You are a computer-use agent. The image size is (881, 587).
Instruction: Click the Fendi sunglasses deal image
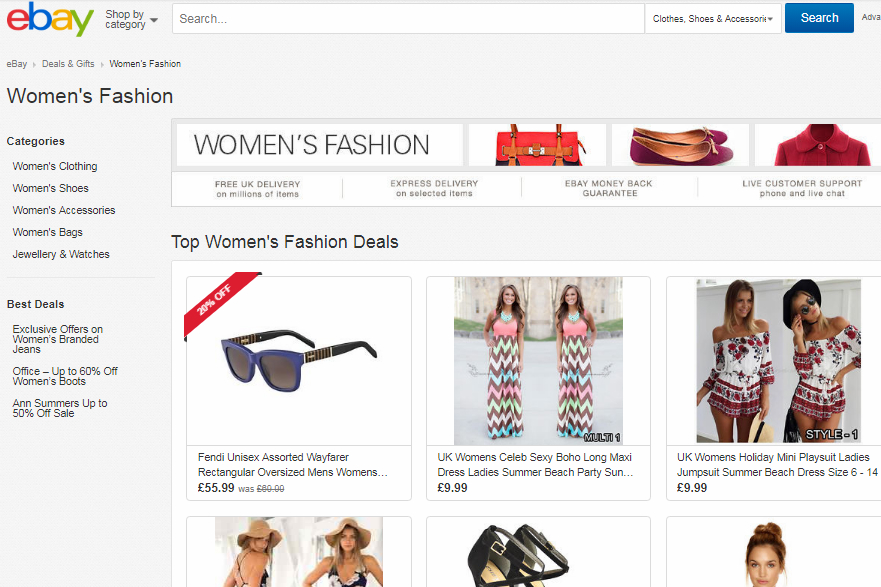coord(298,360)
